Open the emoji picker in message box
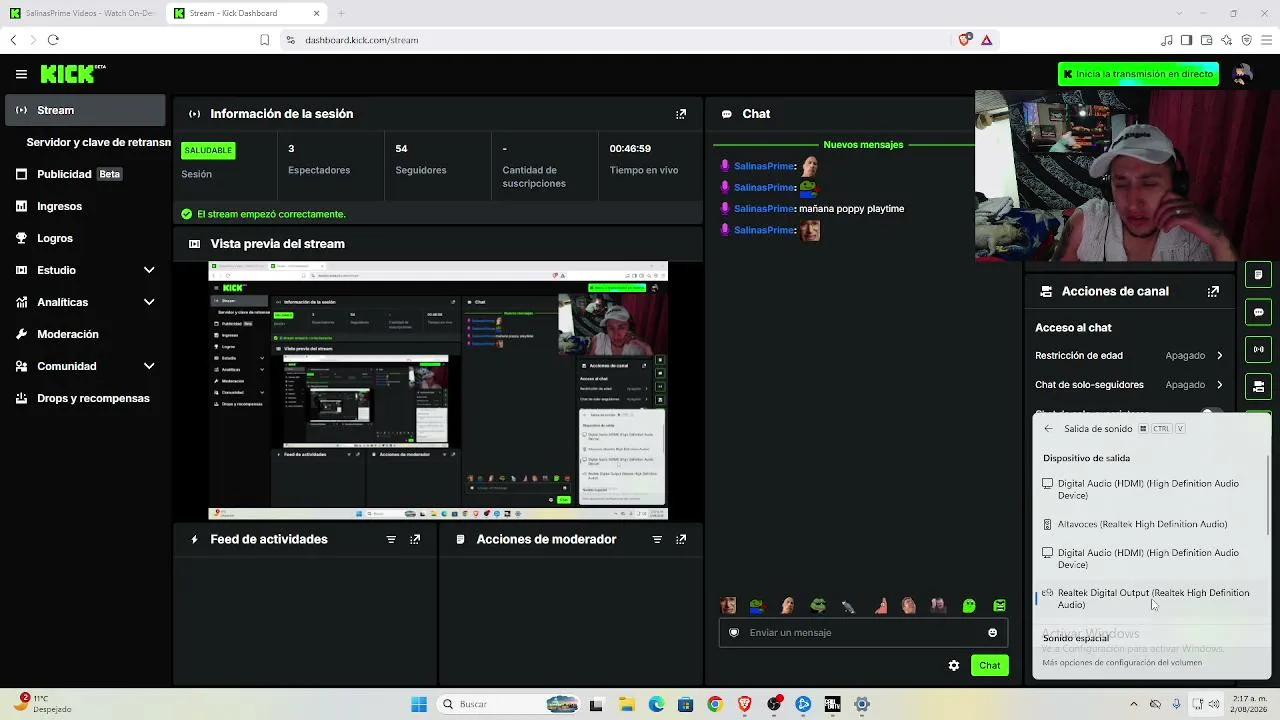This screenshot has width=1280, height=720. pyautogui.click(x=992, y=632)
